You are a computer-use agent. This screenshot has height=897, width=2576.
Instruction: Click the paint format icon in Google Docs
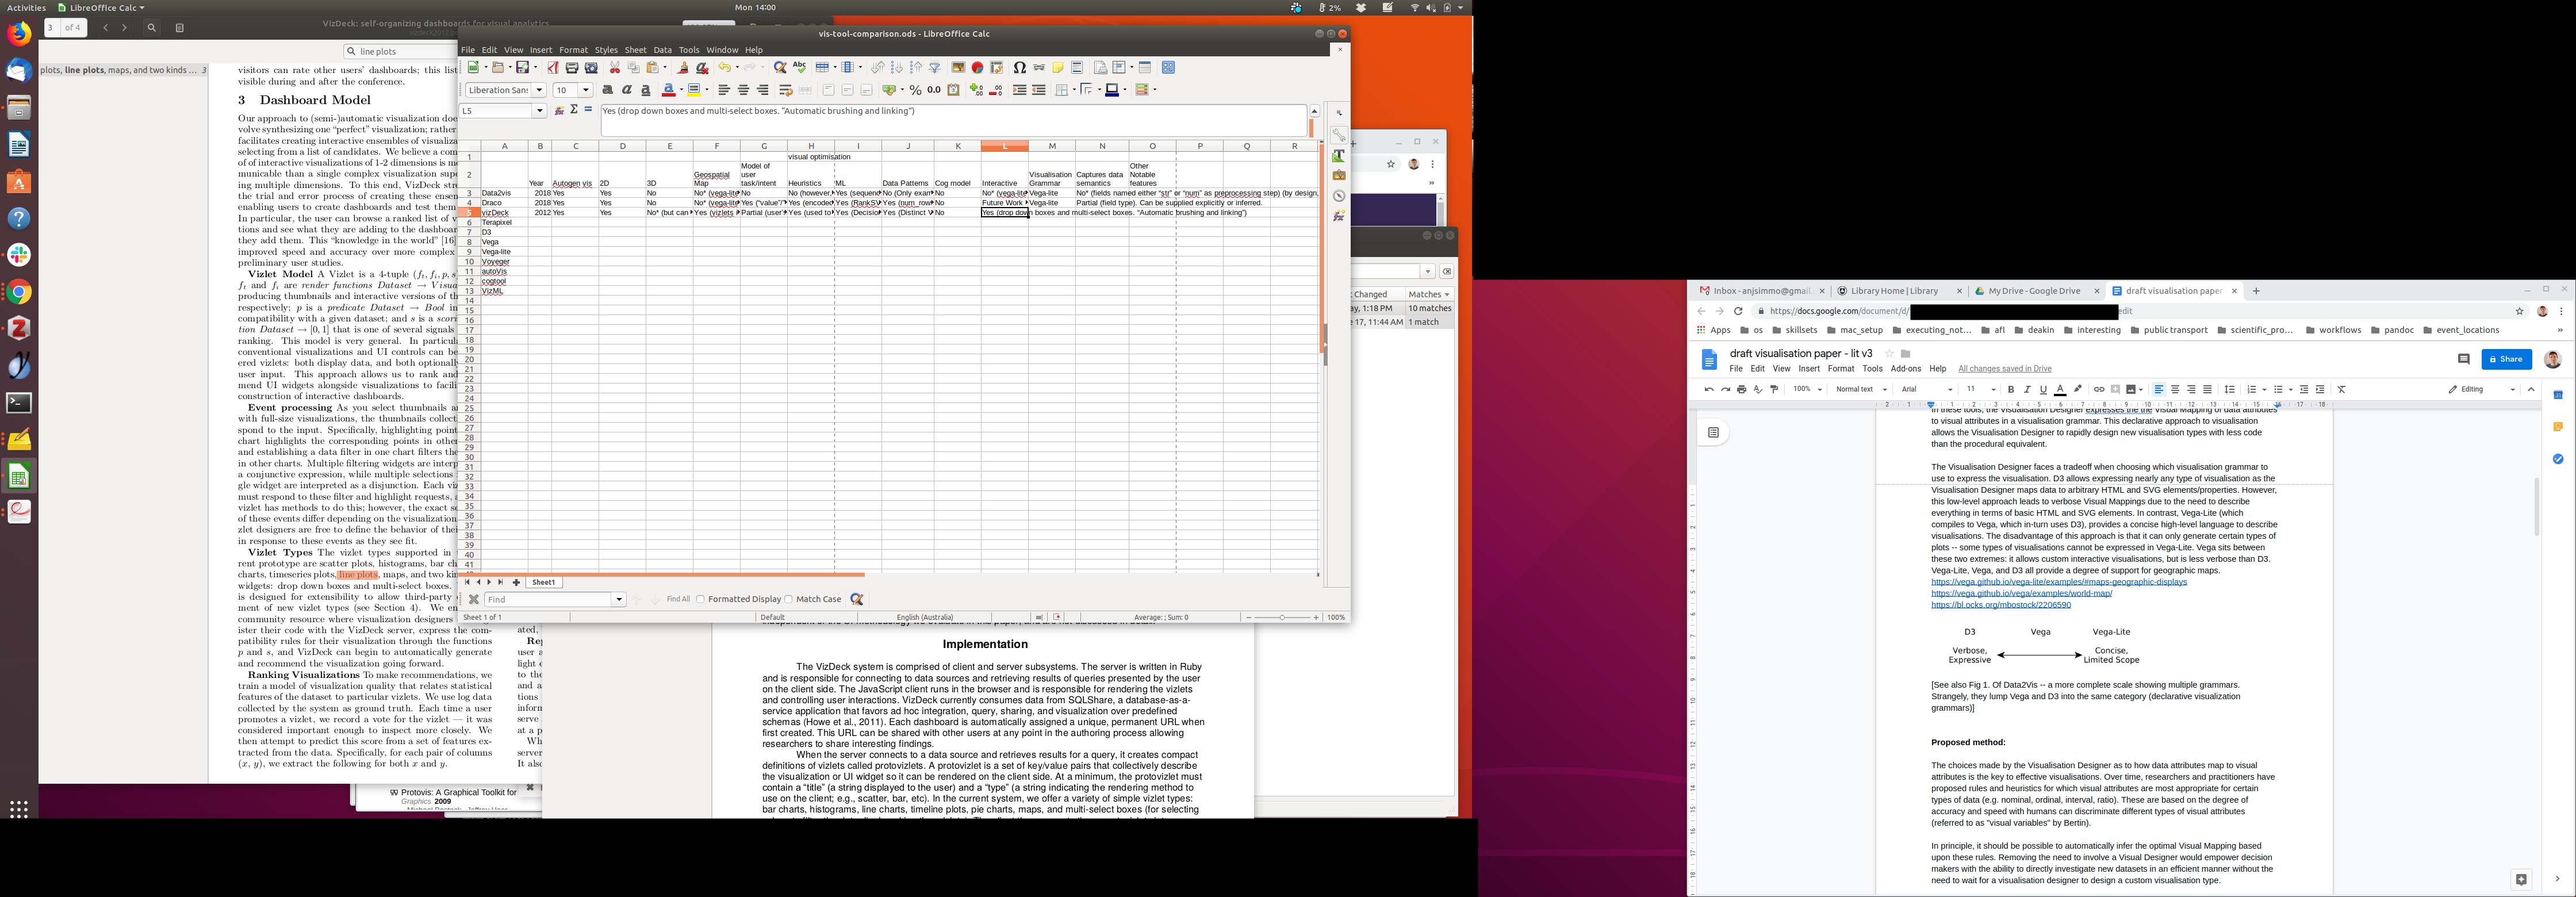[x=1774, y=389]
